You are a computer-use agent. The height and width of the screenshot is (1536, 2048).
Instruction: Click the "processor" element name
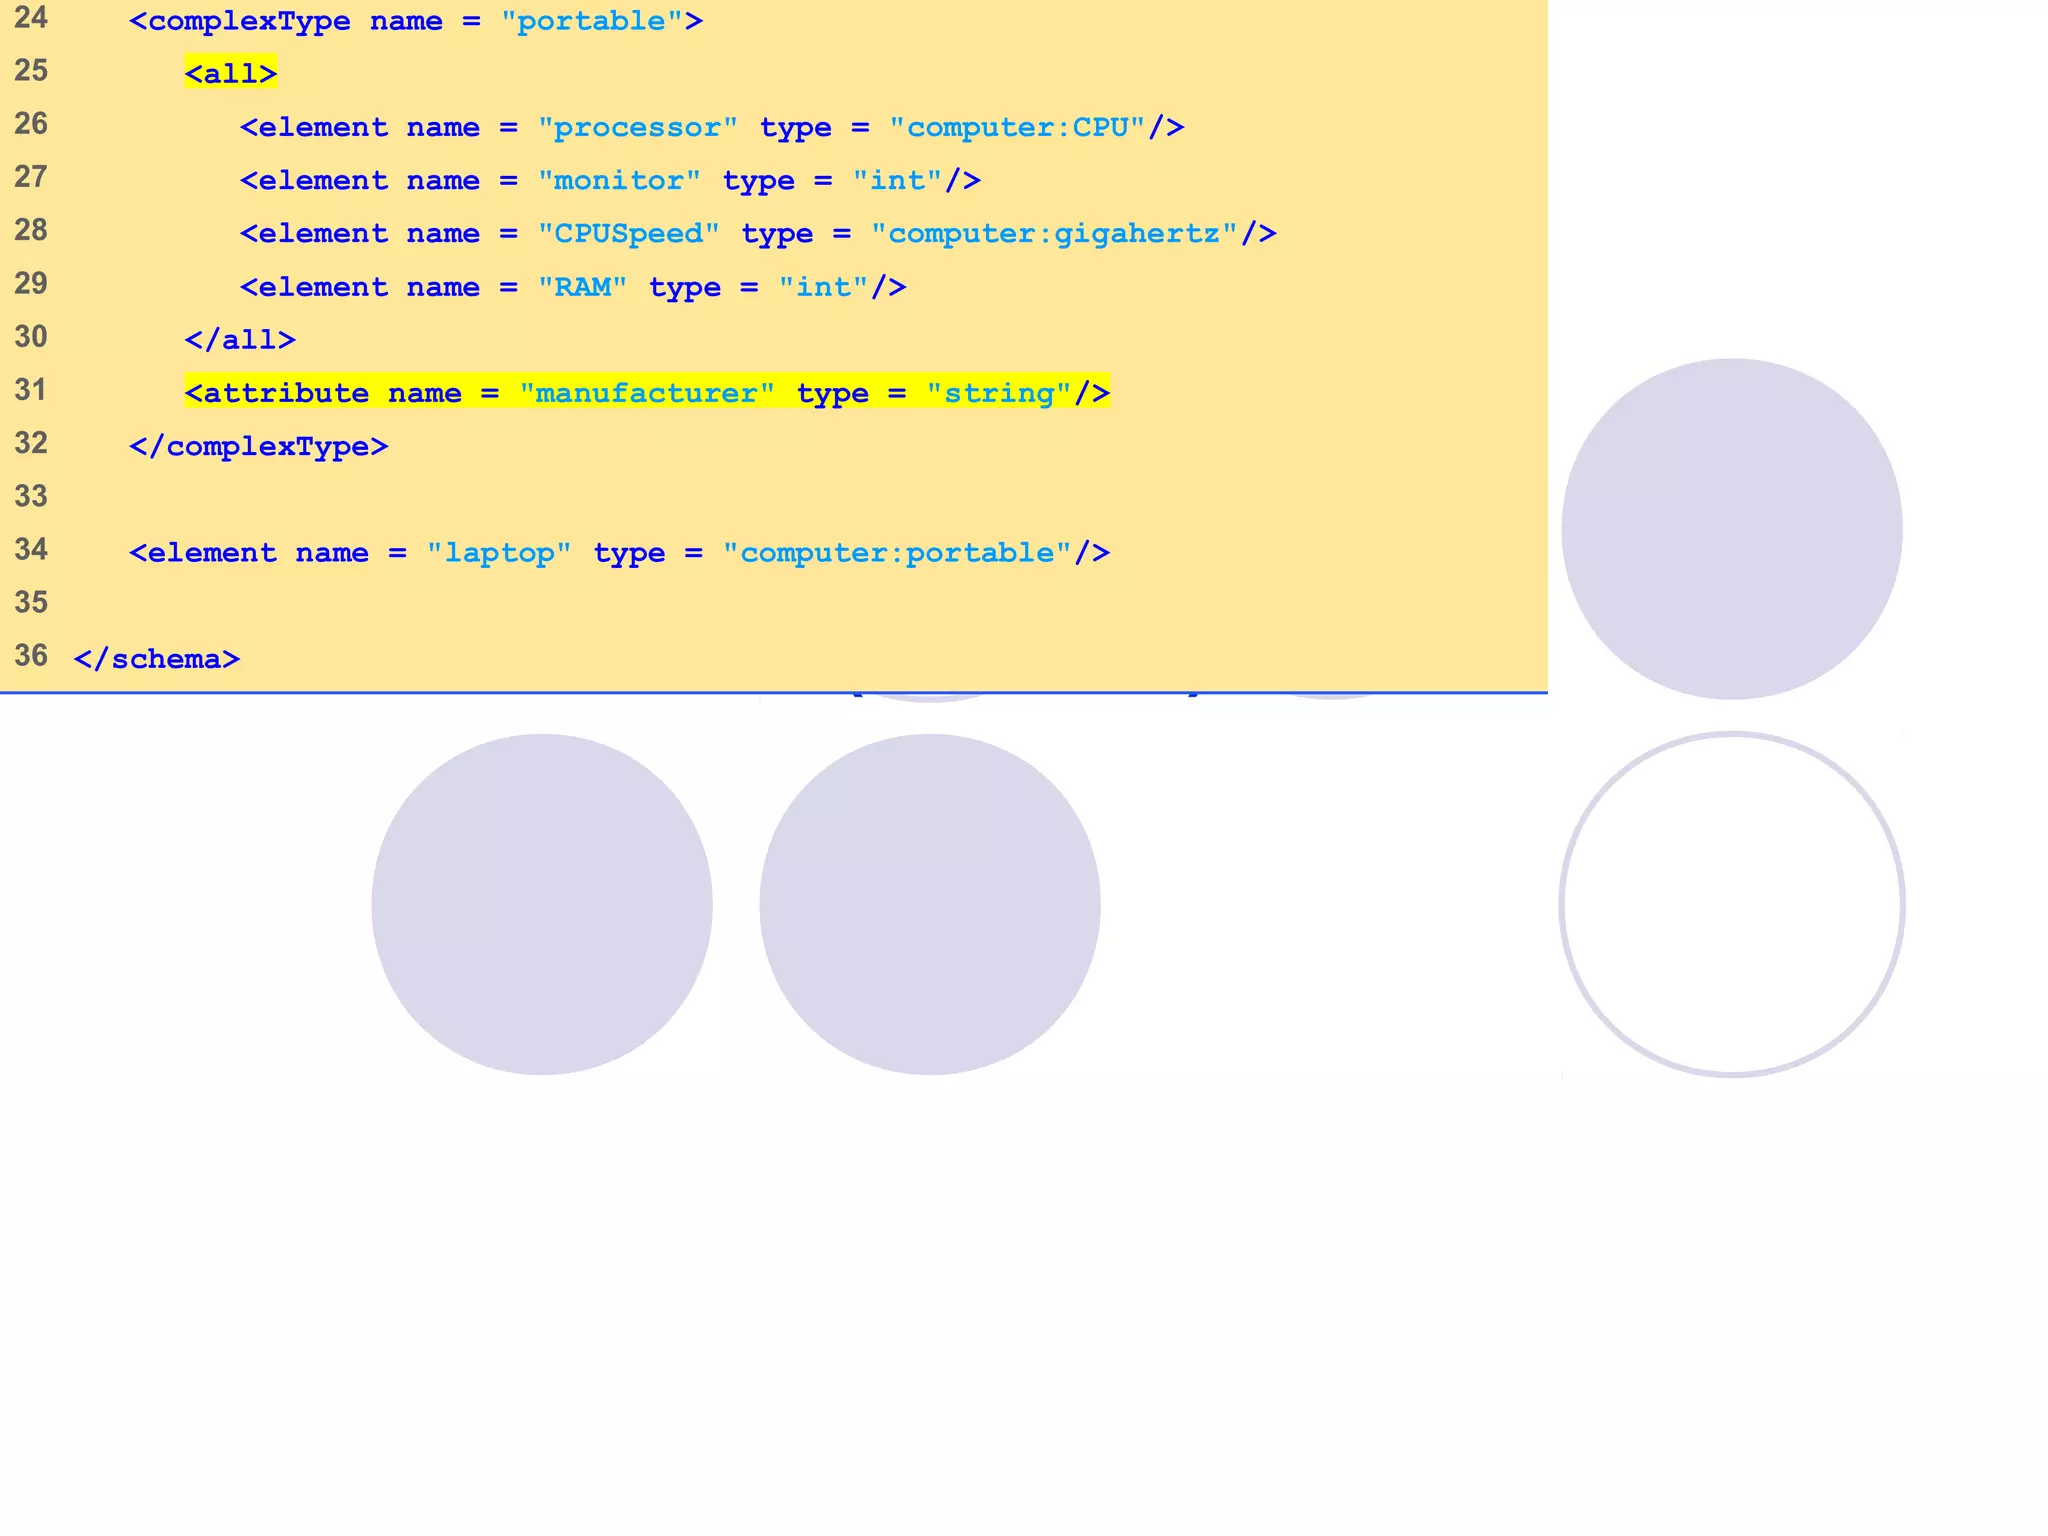point(638,128)
